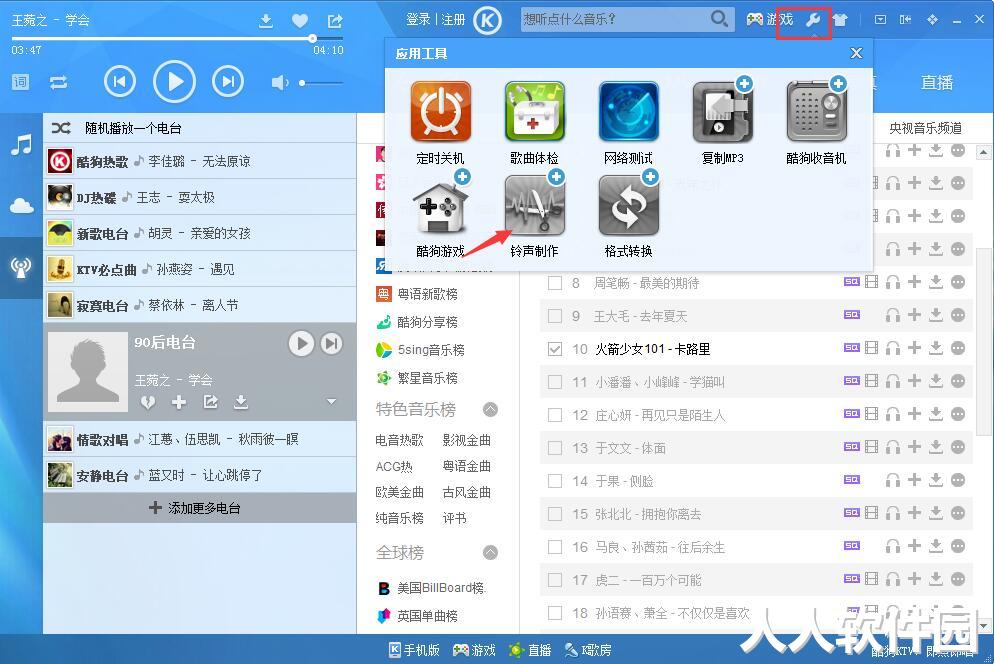This screenshot has width=994, height=664.
Task: Open the 粤语新歌榜 chart
Action: [x=417, y=294]
